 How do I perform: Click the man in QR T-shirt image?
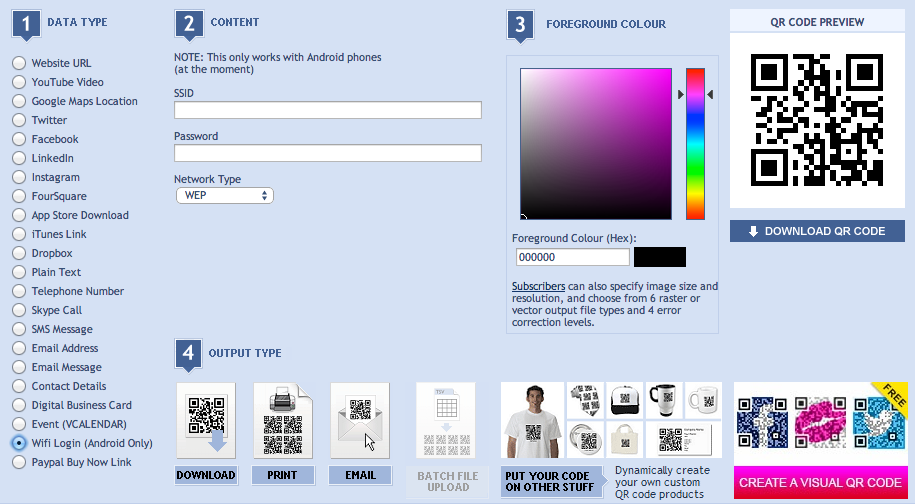coord(533,421)
